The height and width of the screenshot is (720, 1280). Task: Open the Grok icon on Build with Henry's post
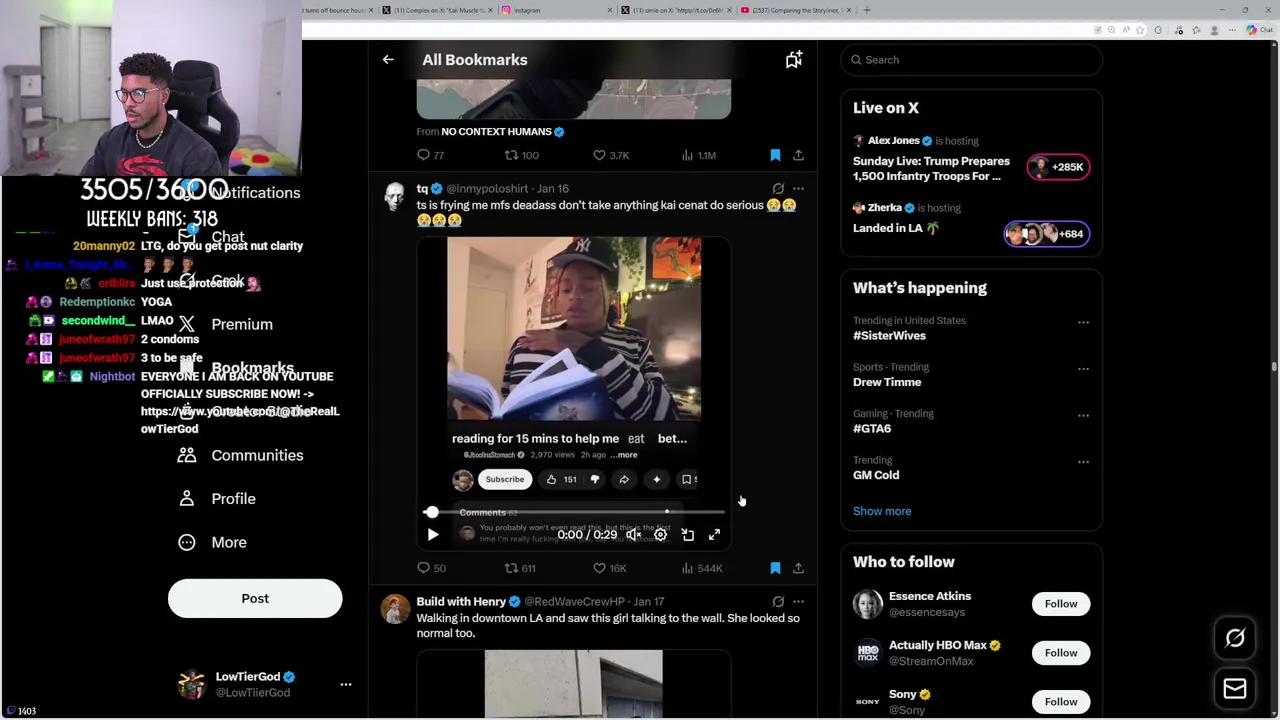point(778,601)
